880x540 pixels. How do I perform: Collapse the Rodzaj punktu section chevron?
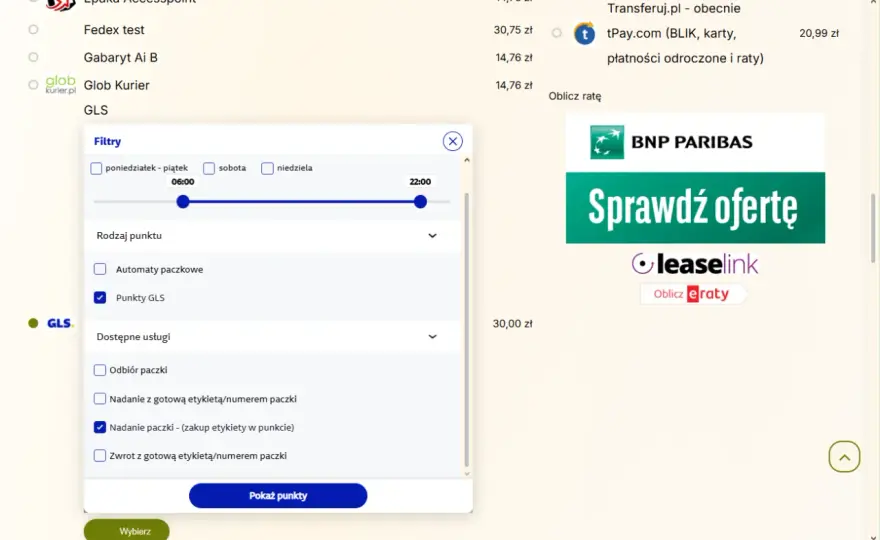pos(432,236)
